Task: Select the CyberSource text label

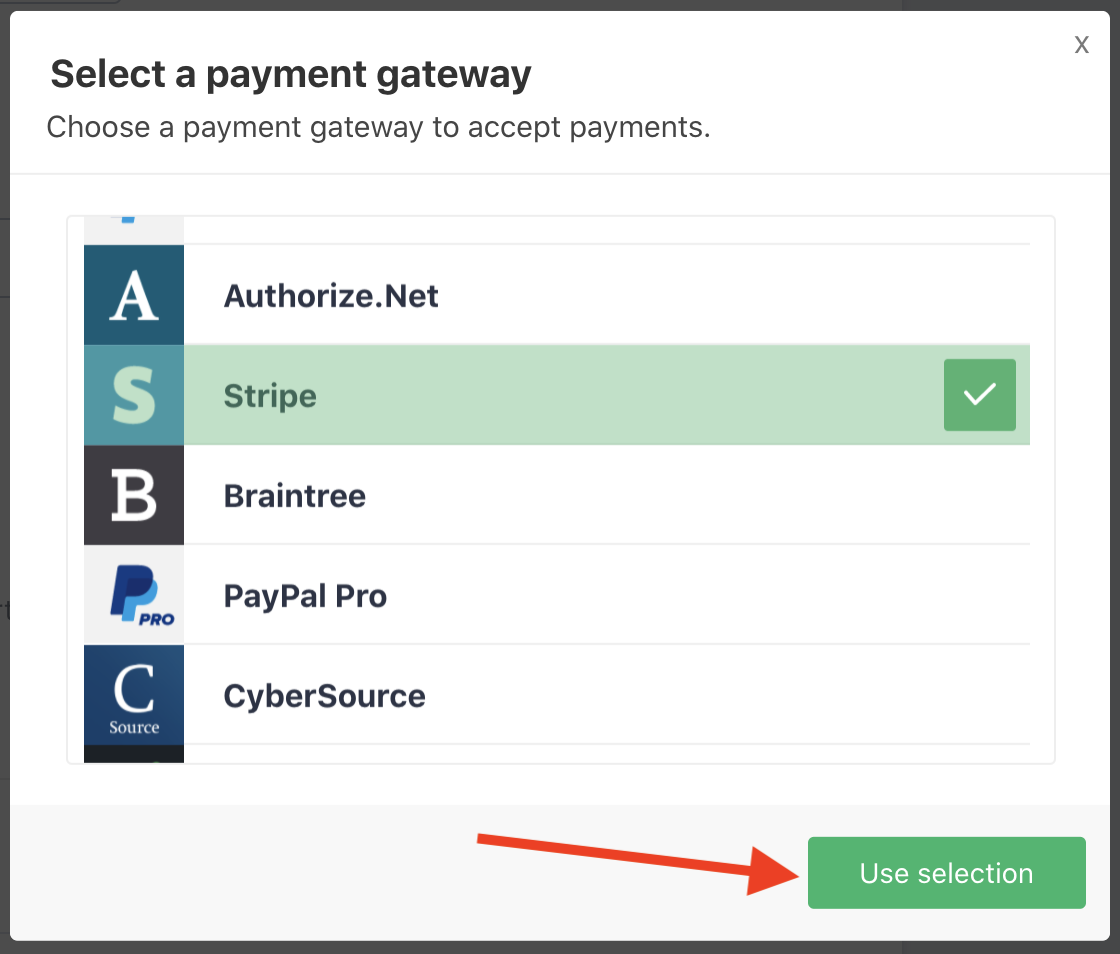Action: [x=325, y=696]
